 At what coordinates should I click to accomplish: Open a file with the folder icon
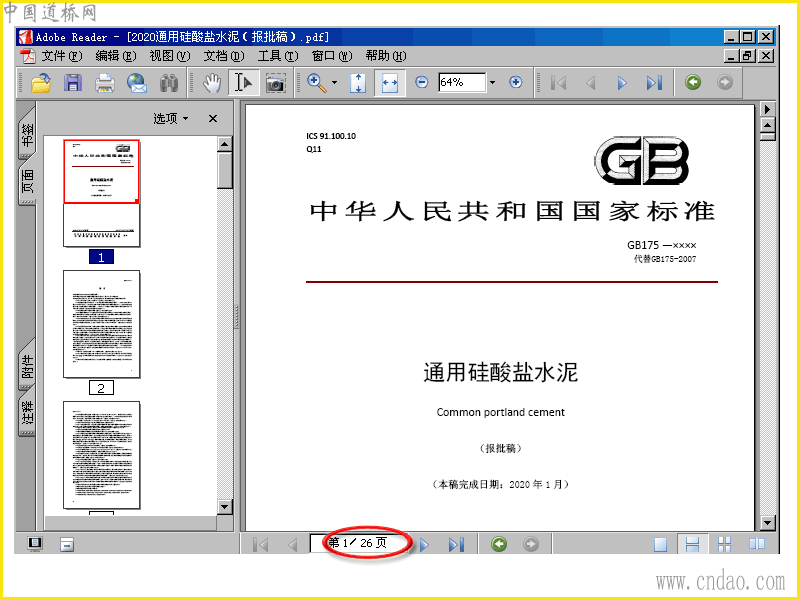(41, 83)
